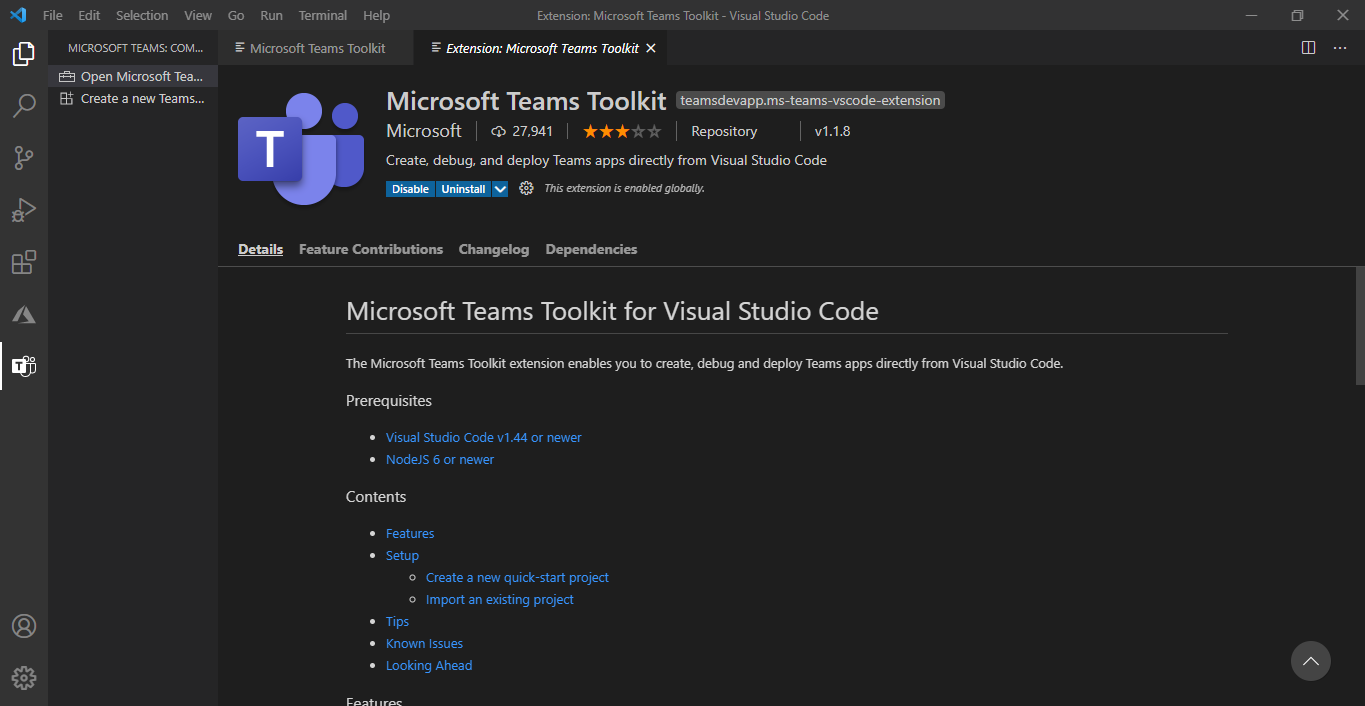The height and width of the screenshot is (706, 1365).
Task: Switch to the Changelog tab
Action: tap(493, 249)
